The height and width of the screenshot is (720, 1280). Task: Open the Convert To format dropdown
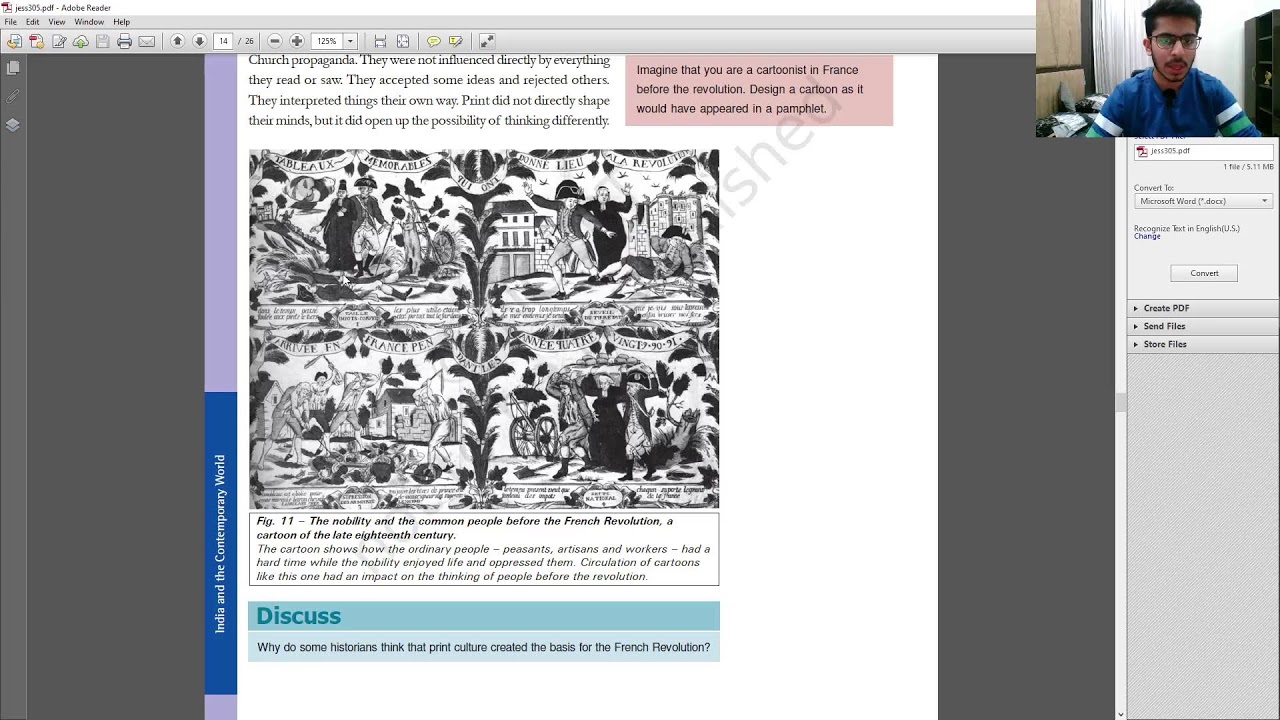[x=1204, y=201]
